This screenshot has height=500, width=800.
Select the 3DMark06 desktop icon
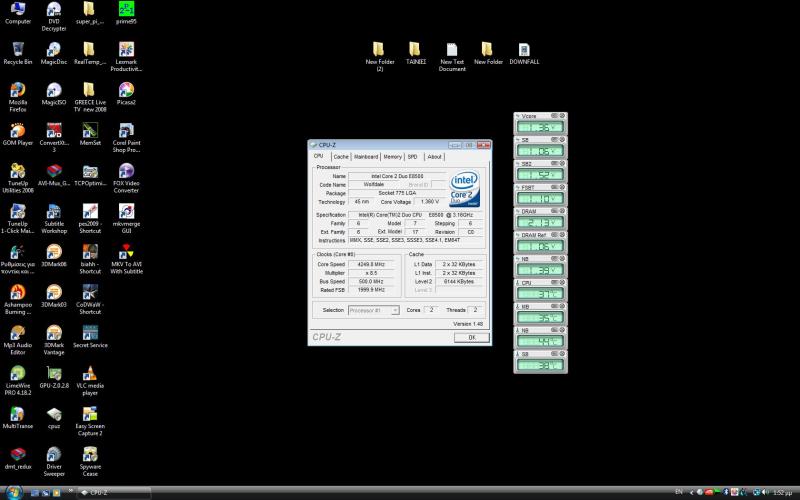click(x=54, y=256)
